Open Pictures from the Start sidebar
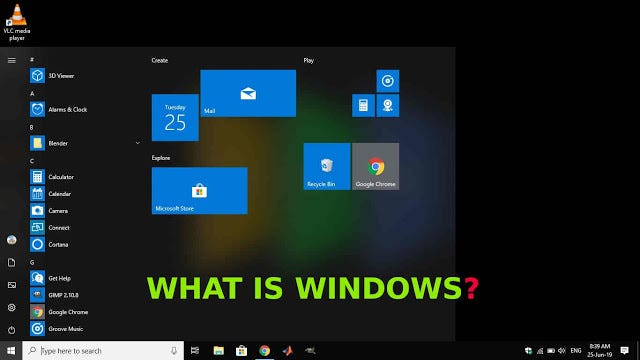 coord(11,285)
